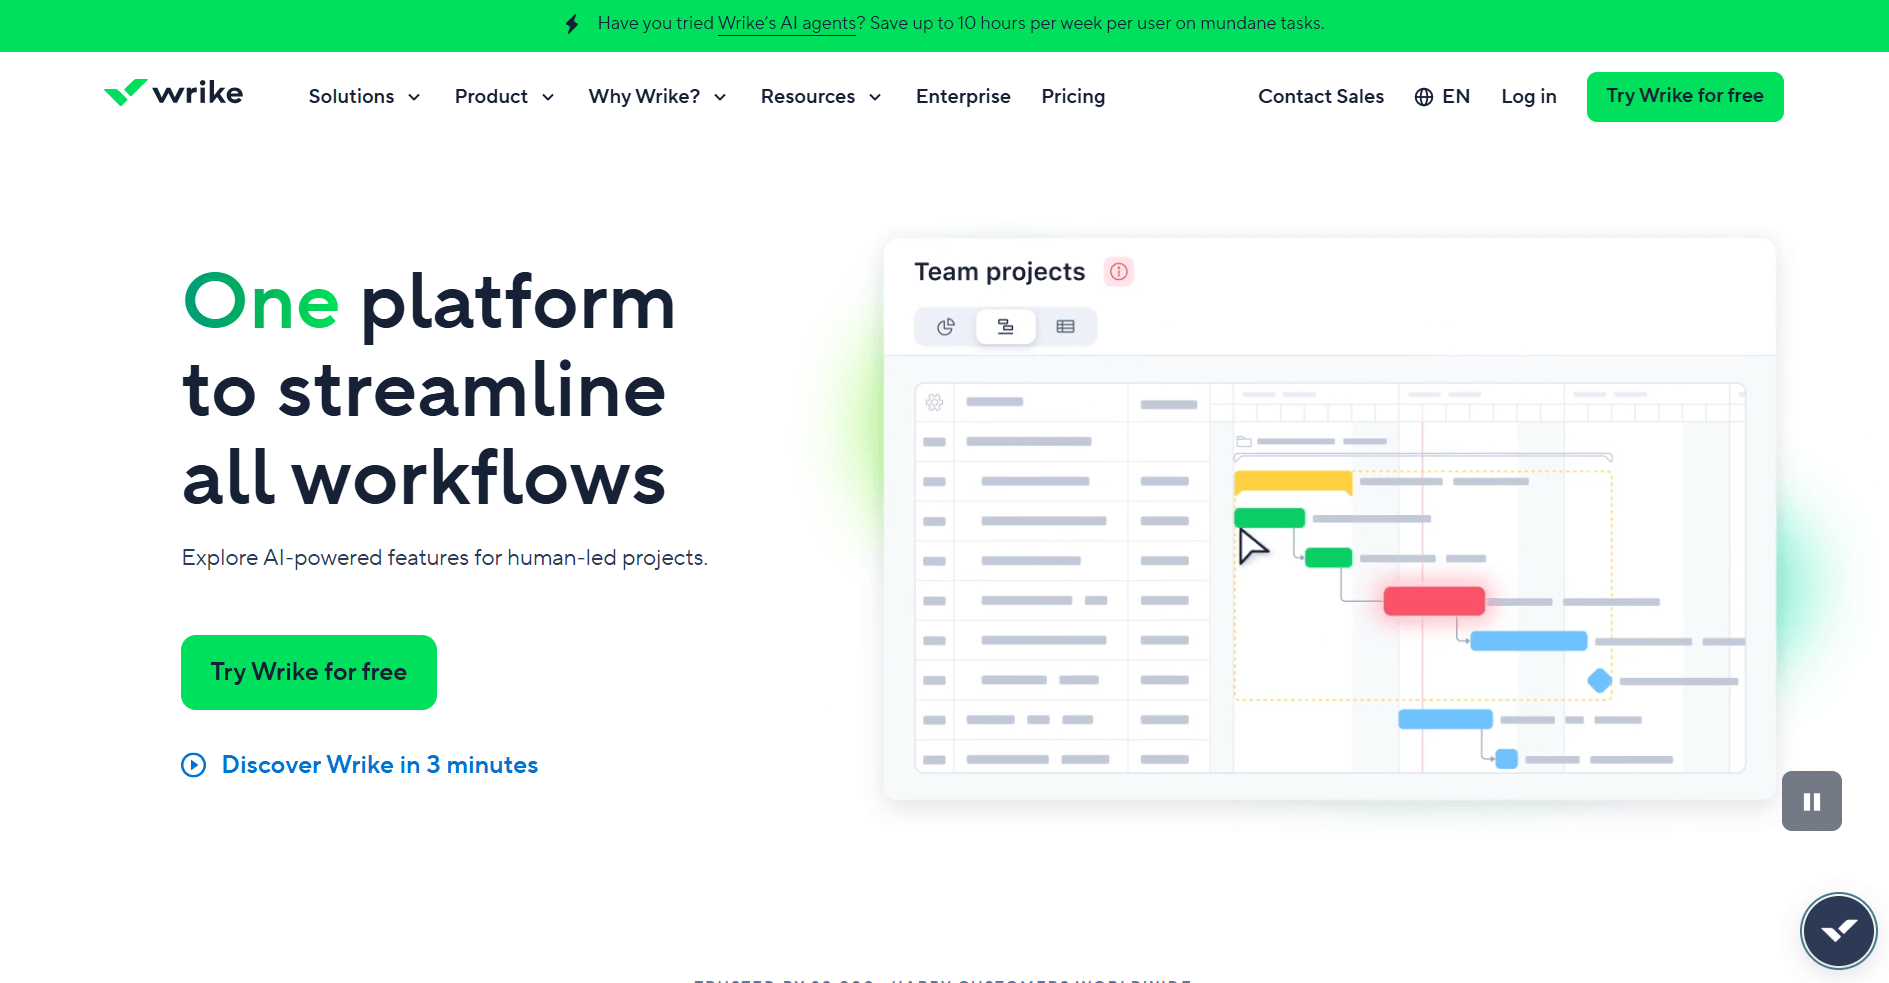Expand the Product menu chevron
The height and width of the screenshot is (983, 1889).
pyautogui.click(x=548, y=98)
